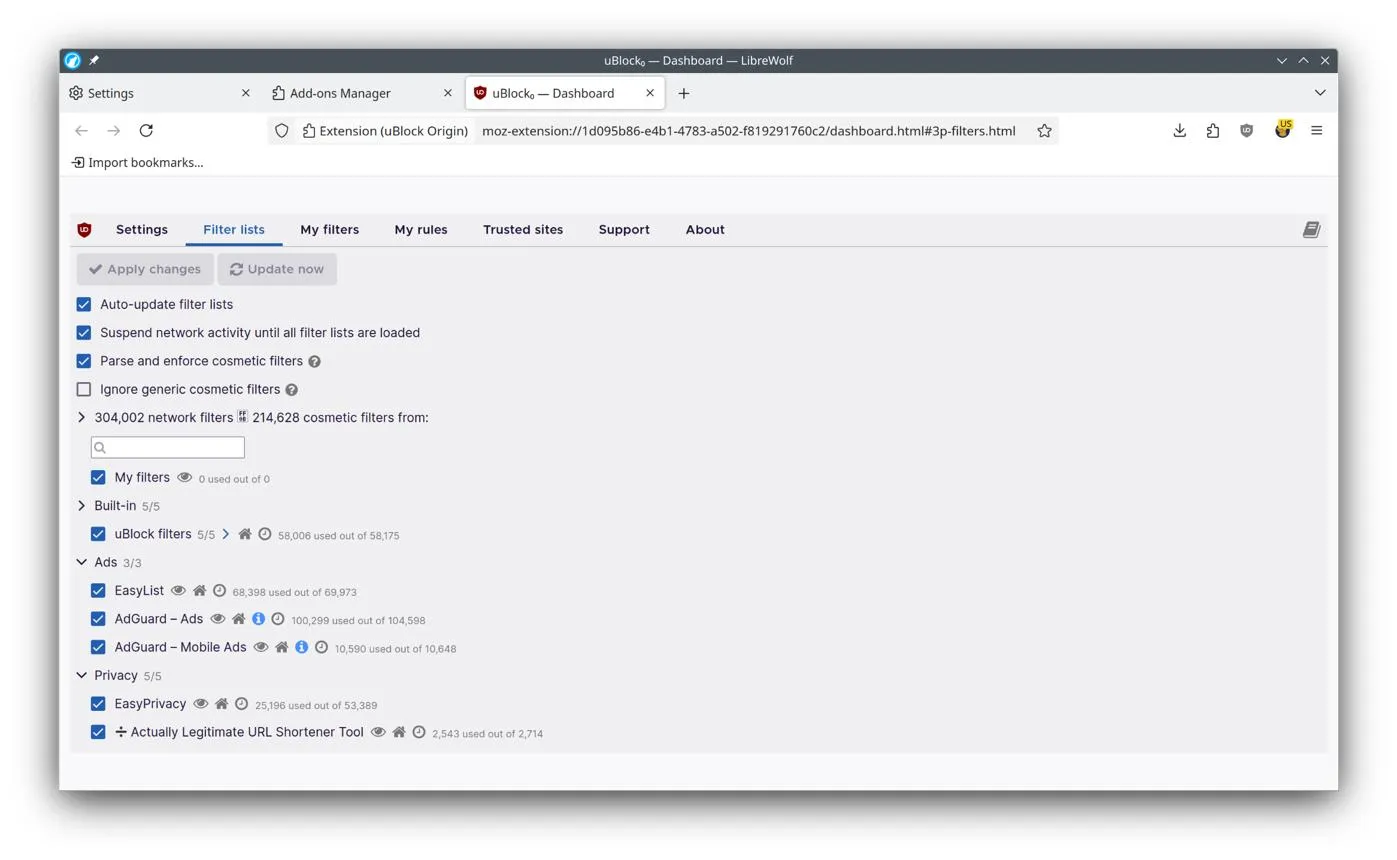Toggle Suspend network activity until lists loaded
The height and width of the screenshot is (860, 1397).
pyautogui.click(x=84, y=333)
